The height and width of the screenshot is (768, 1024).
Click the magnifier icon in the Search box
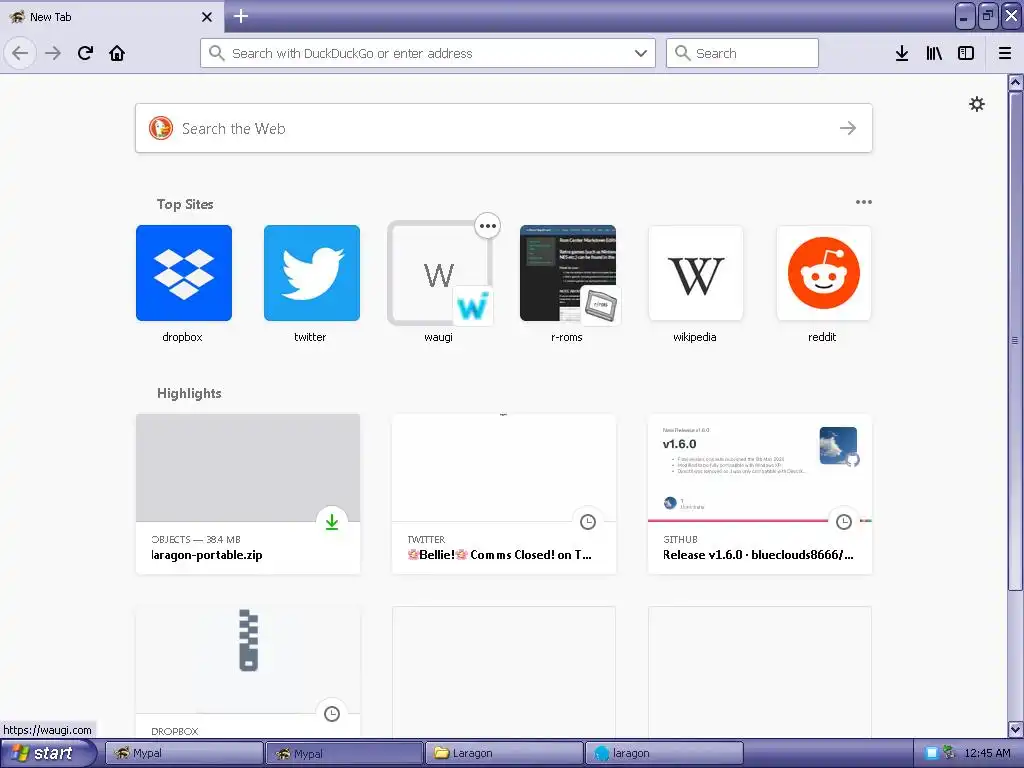coord(682,53)
